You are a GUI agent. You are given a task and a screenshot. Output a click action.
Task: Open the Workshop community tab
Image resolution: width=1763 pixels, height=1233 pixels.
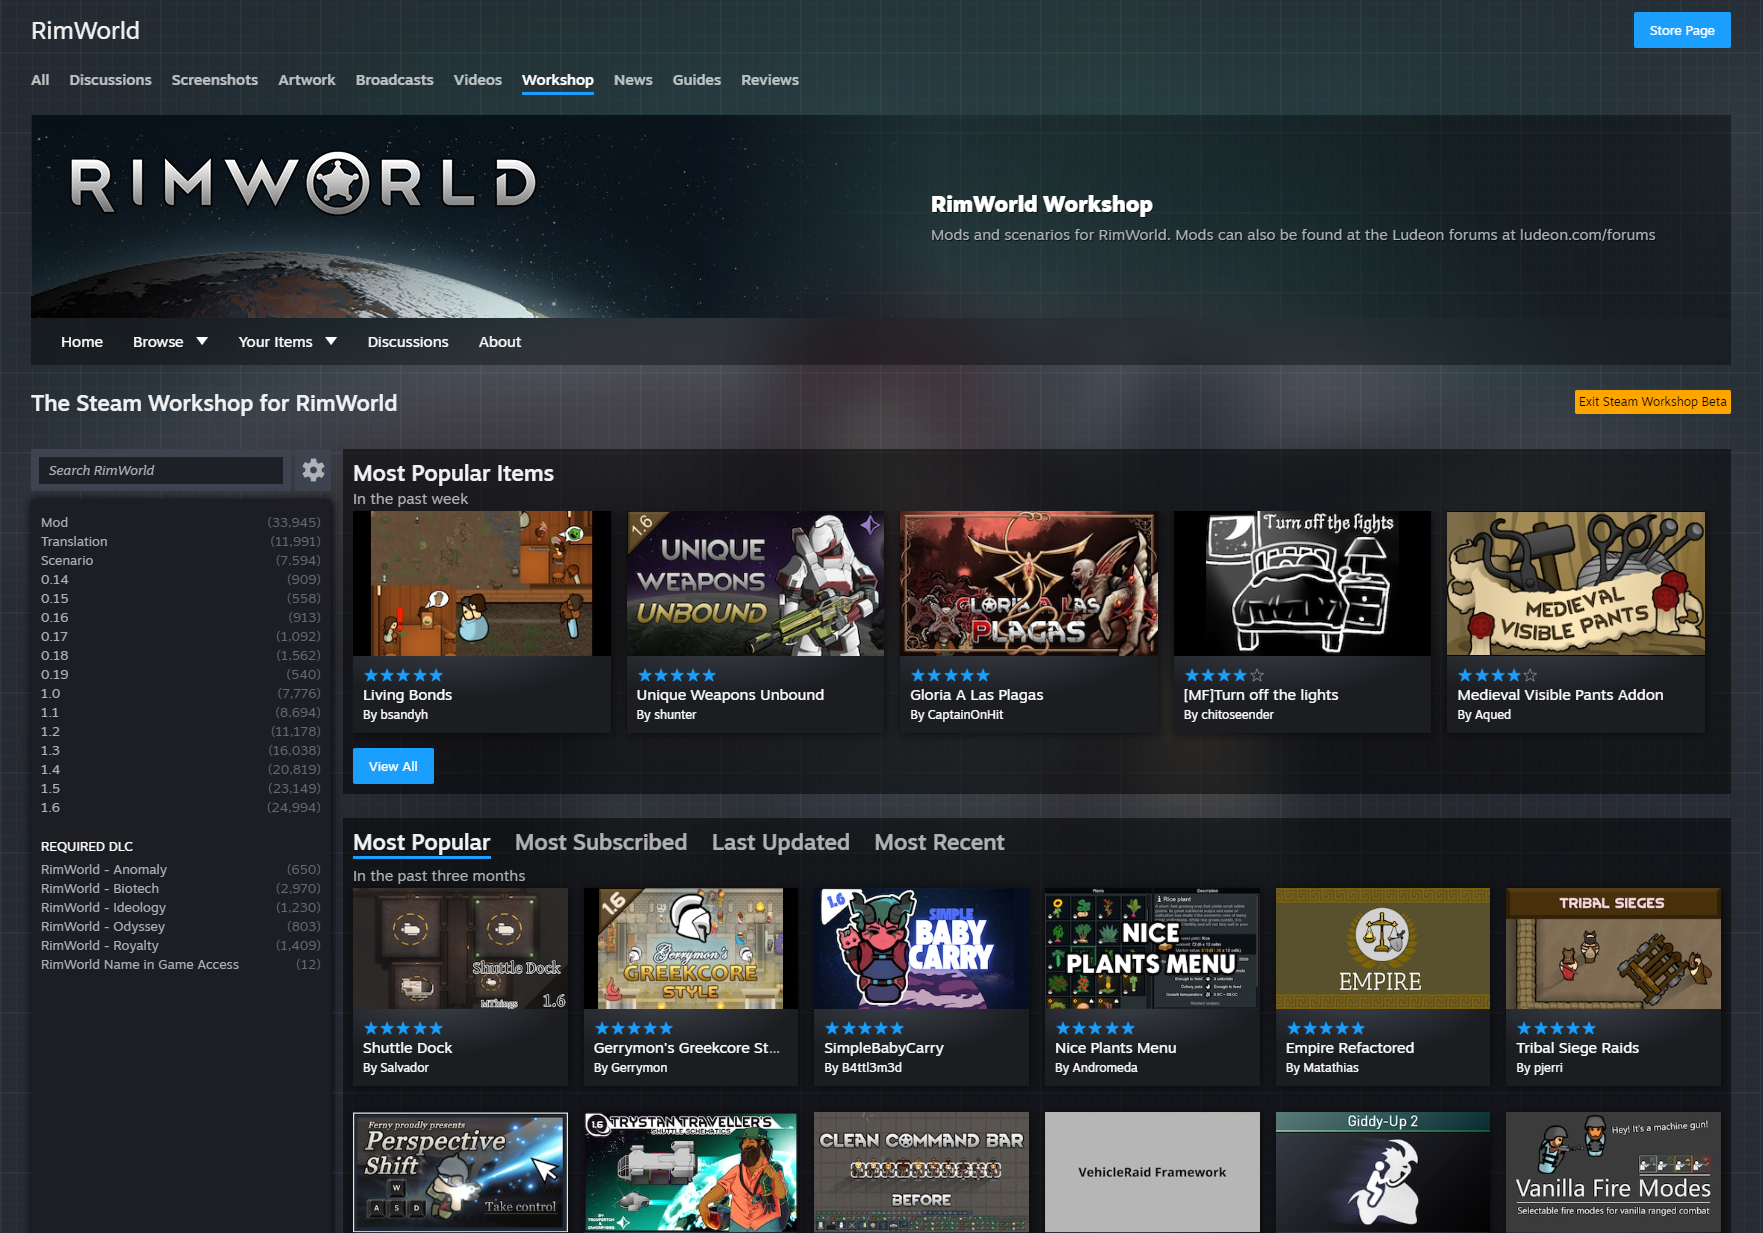(558, 80)
